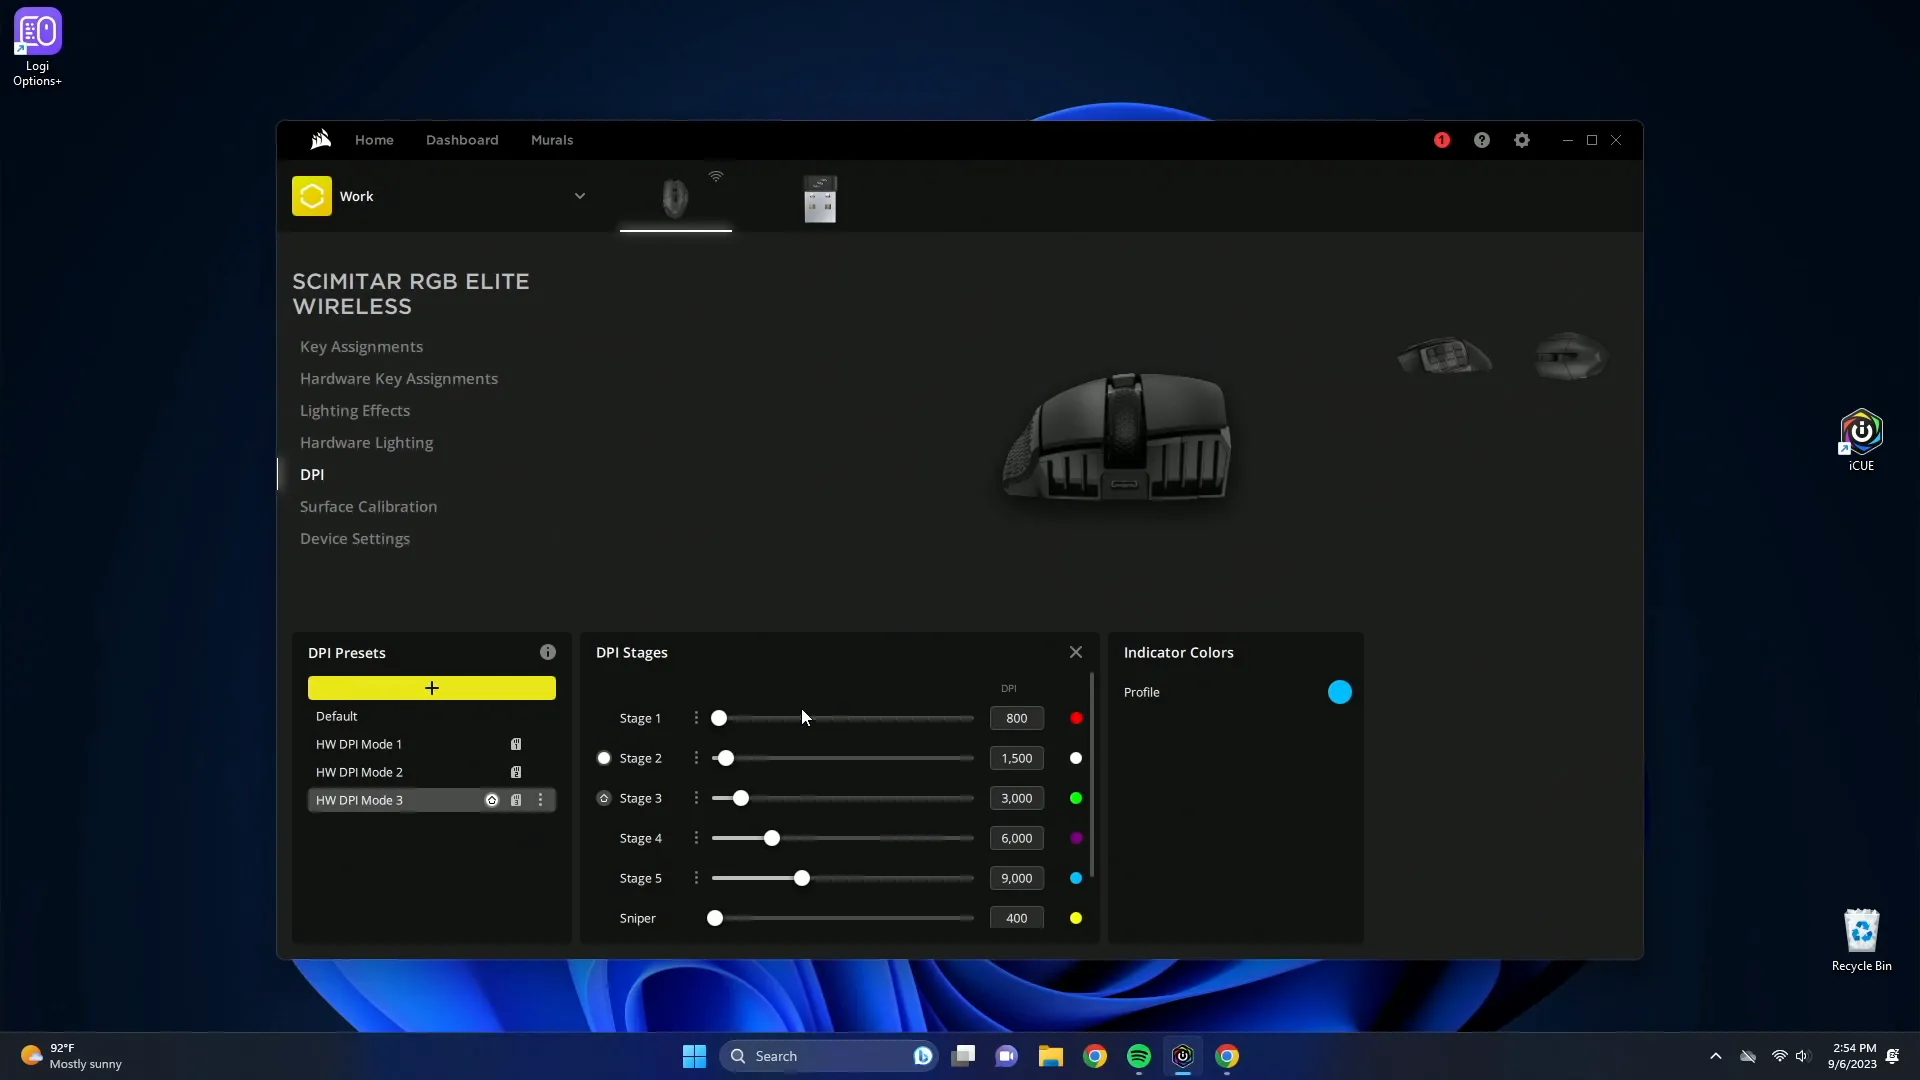
Task: Select the rear mouse view thumbnail
Action: (x=1570, y=356)
